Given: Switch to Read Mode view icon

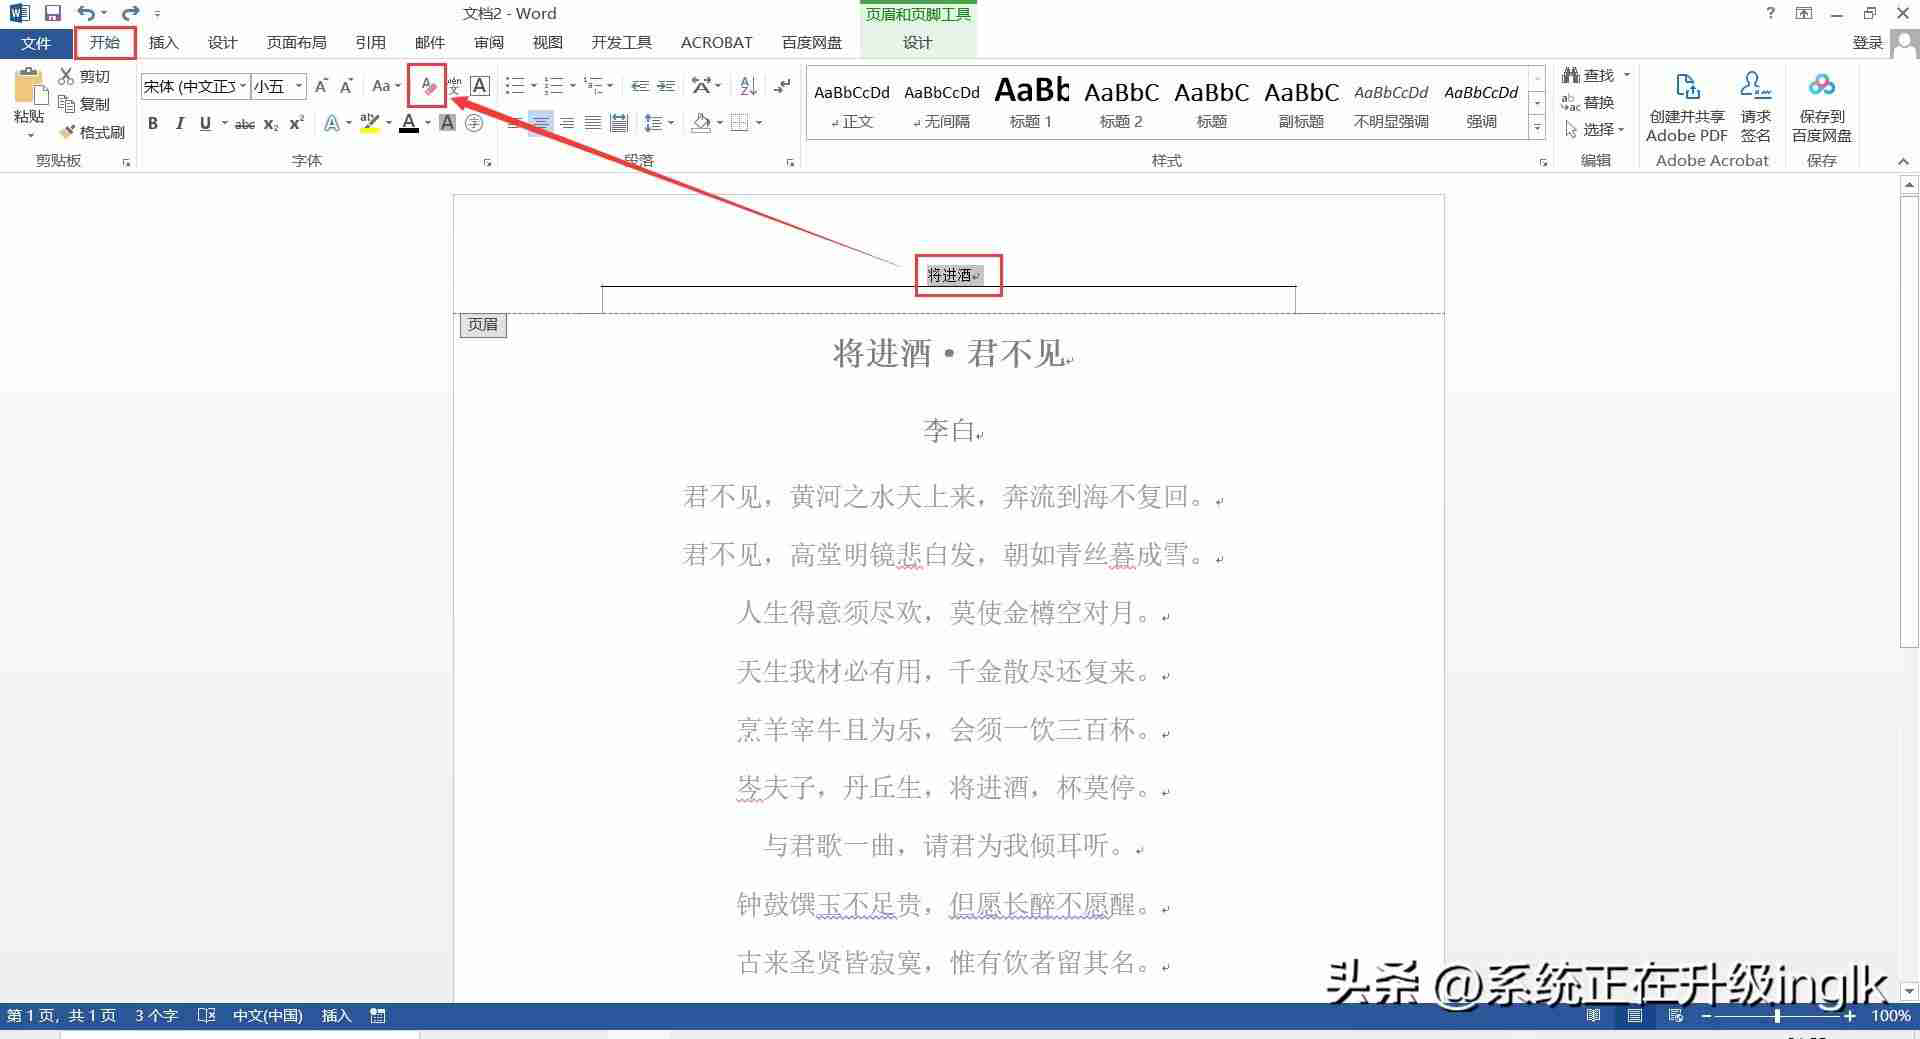Looking at the screenshot, I should [1593, 1015].
